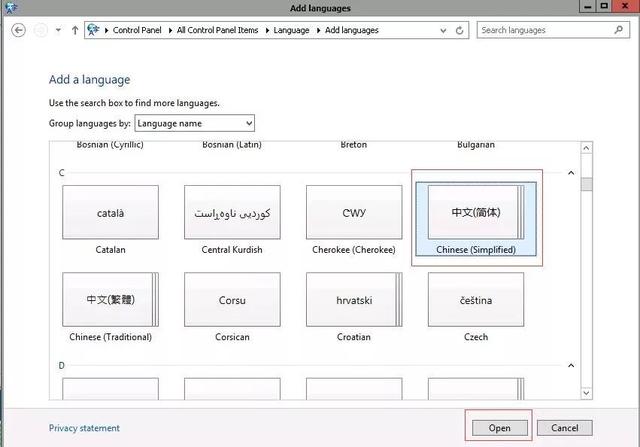Viewport: 640px width, 447px height.
Task: Open the Group languages by dropdown
Action: pos(195,123)
